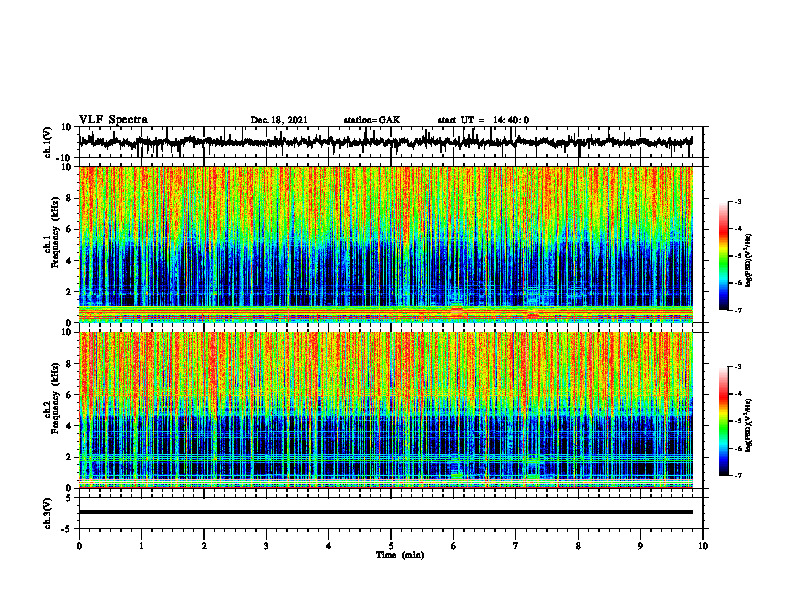Click the "ch.3(V)" axis label
This screenshot has height=612, width=792.
point(47,513)
